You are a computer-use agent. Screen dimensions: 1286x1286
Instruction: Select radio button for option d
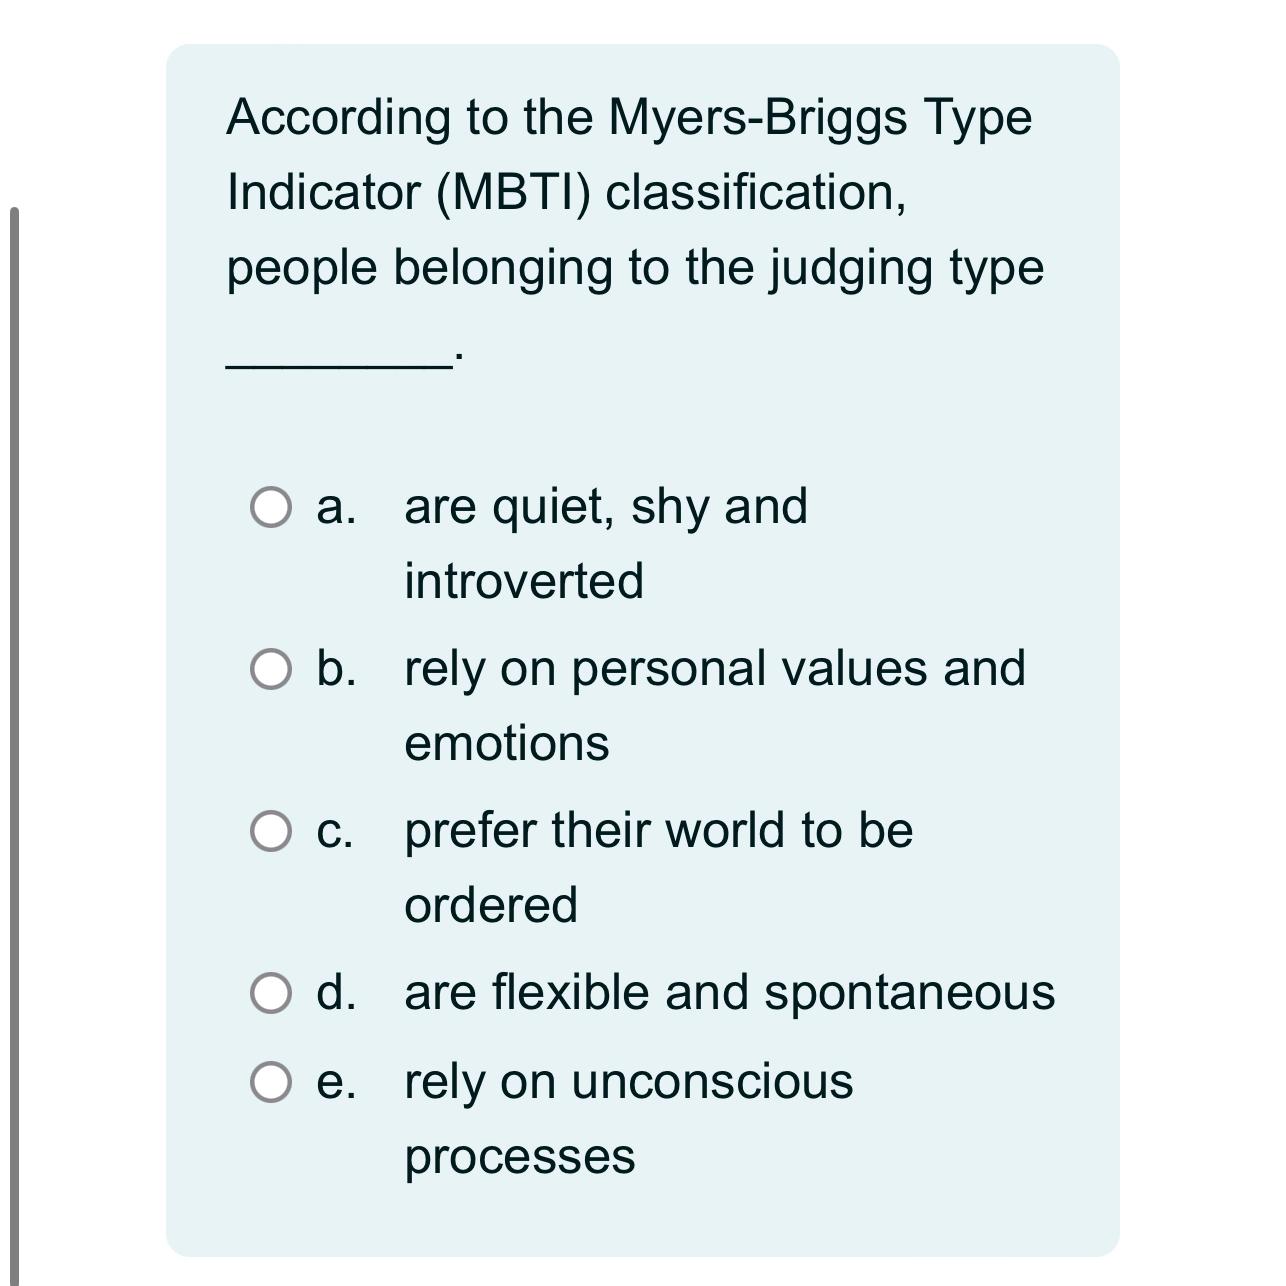pos(272,993)
